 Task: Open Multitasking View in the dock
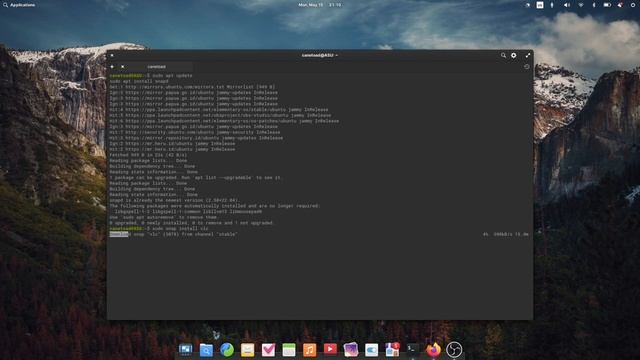186,349
